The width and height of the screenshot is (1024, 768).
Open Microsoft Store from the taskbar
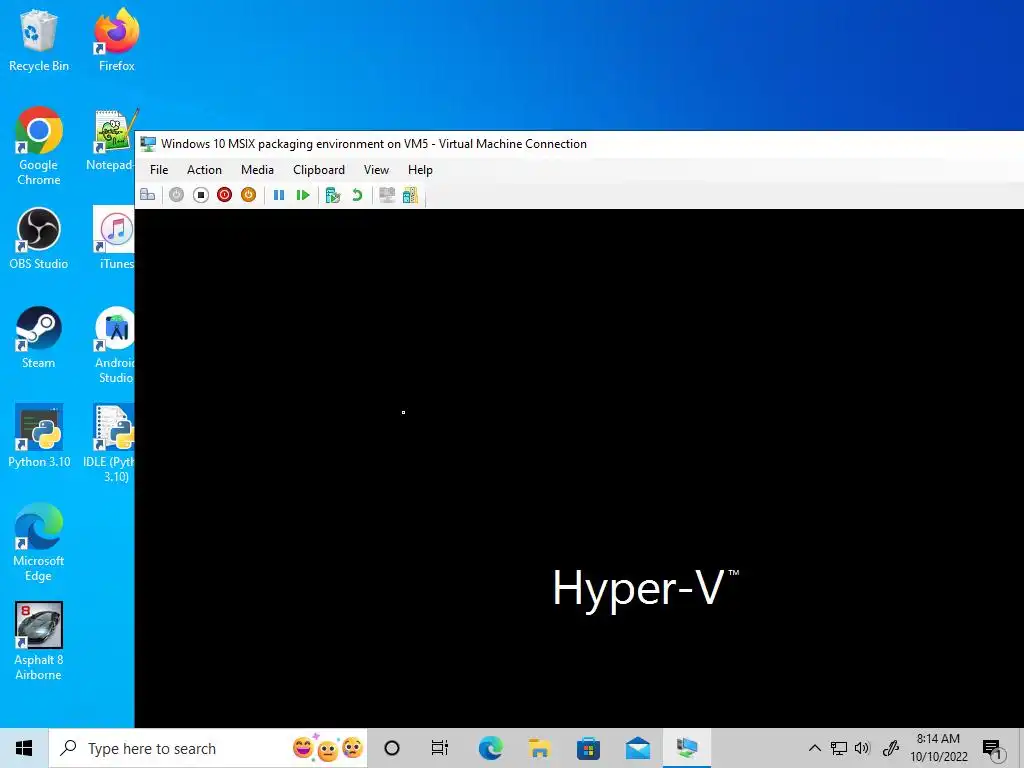tap(588, 748)
